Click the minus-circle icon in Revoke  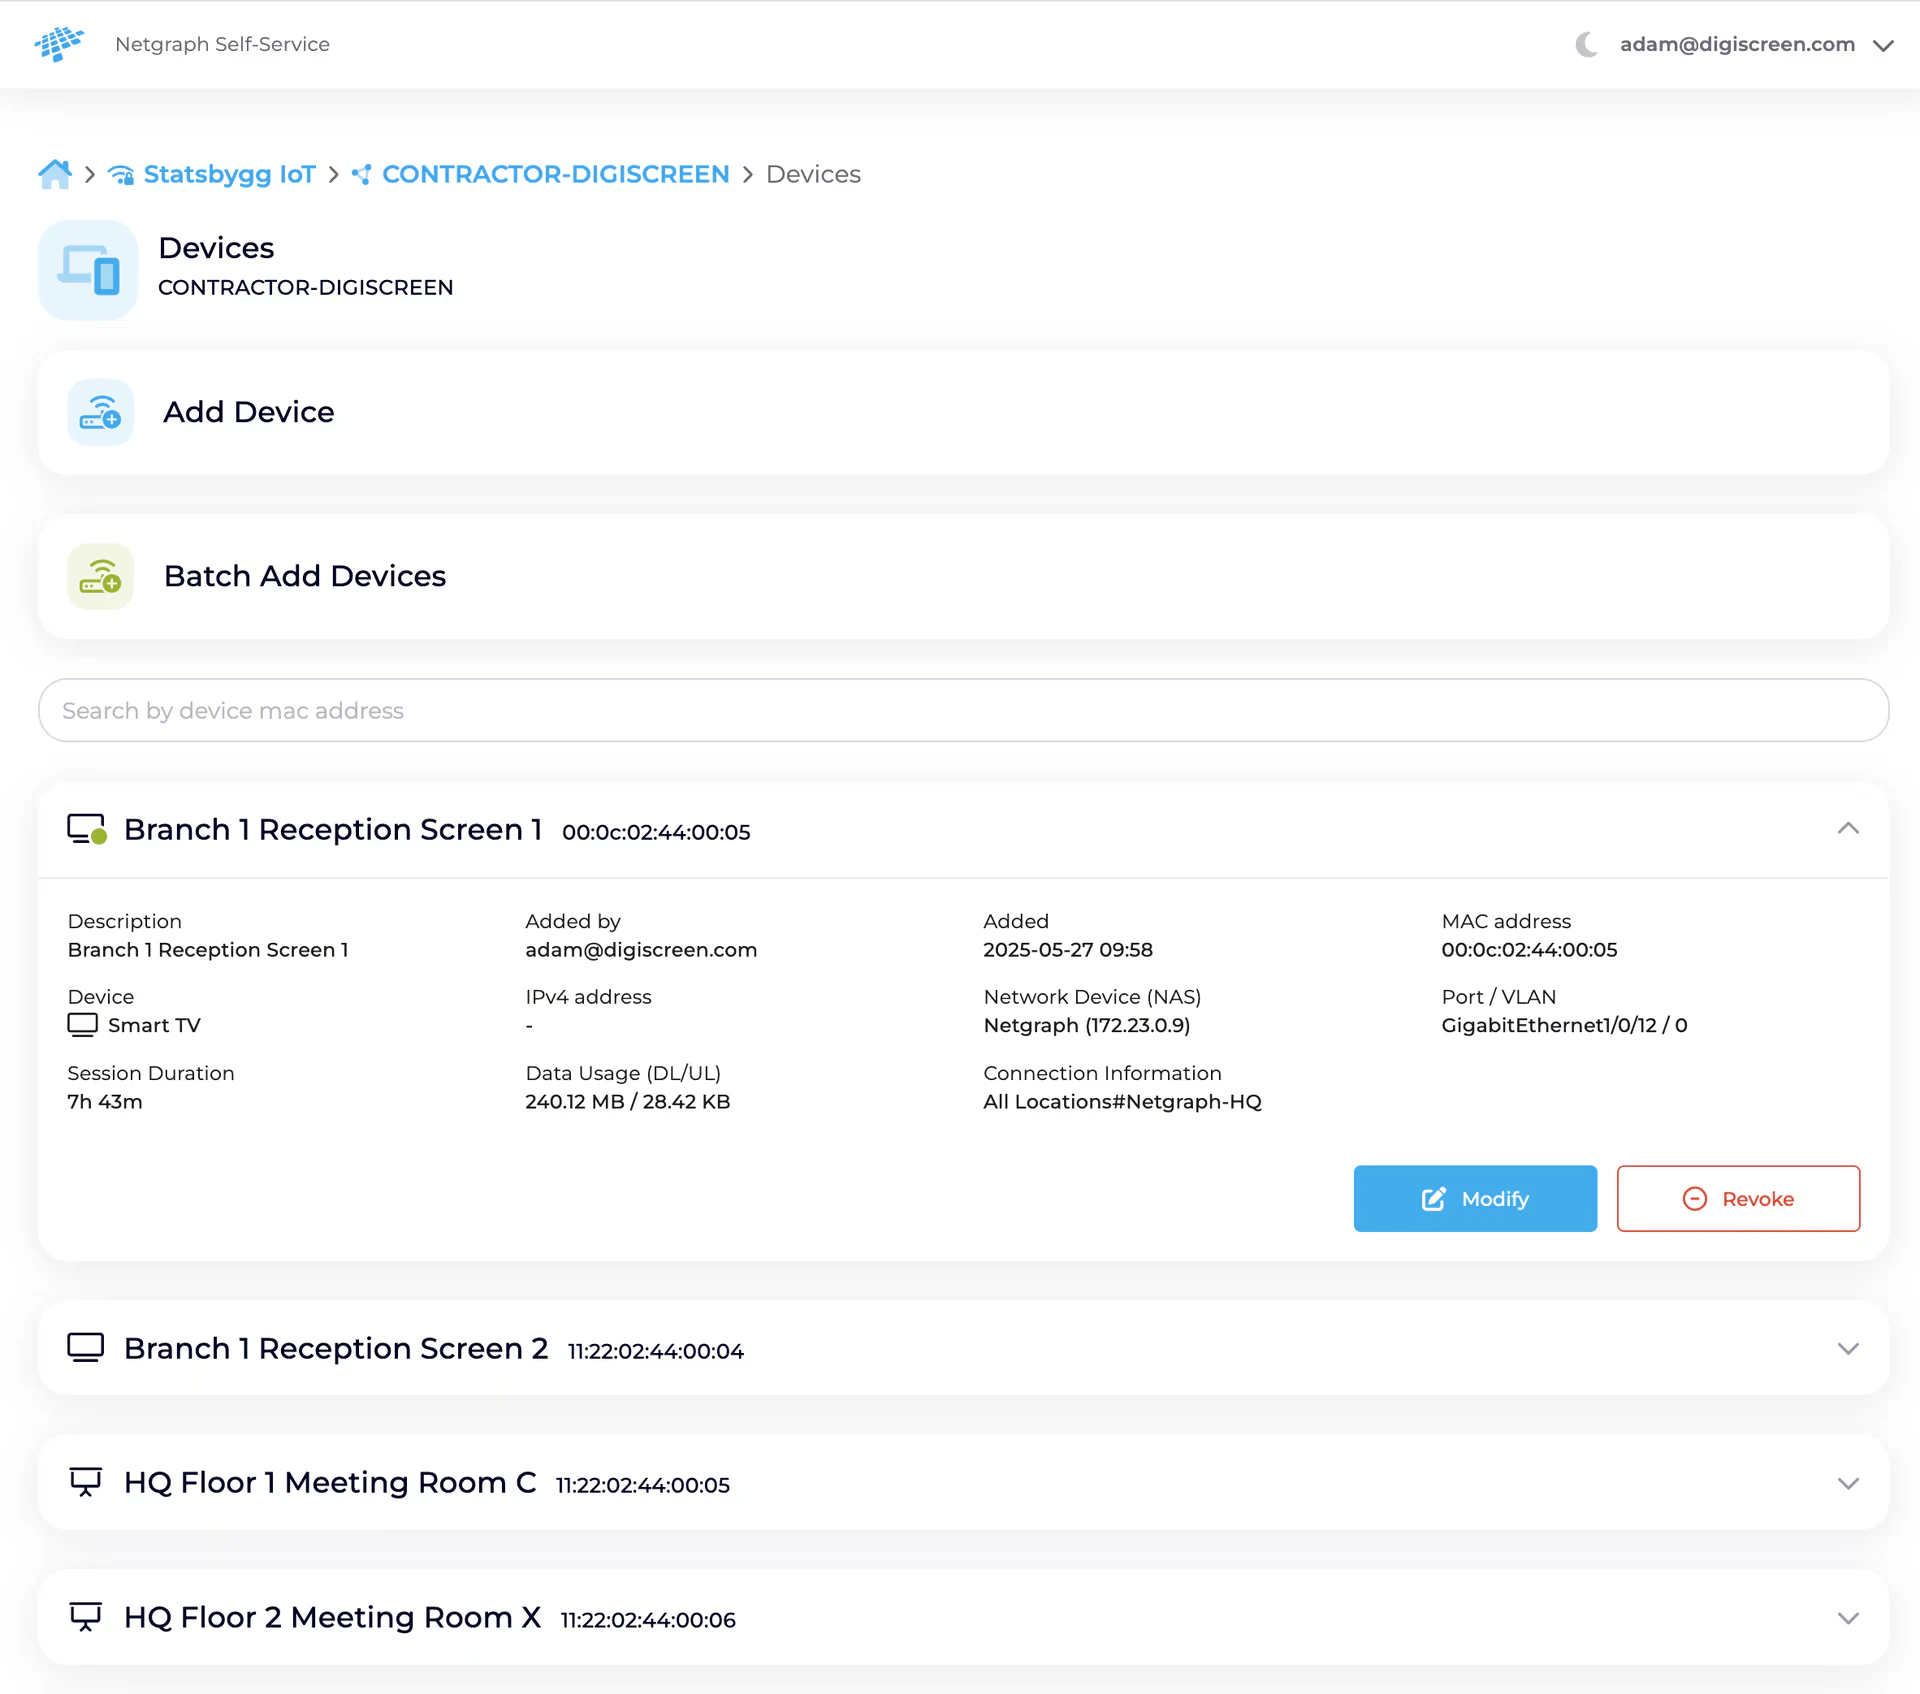pos(1695,1198)
